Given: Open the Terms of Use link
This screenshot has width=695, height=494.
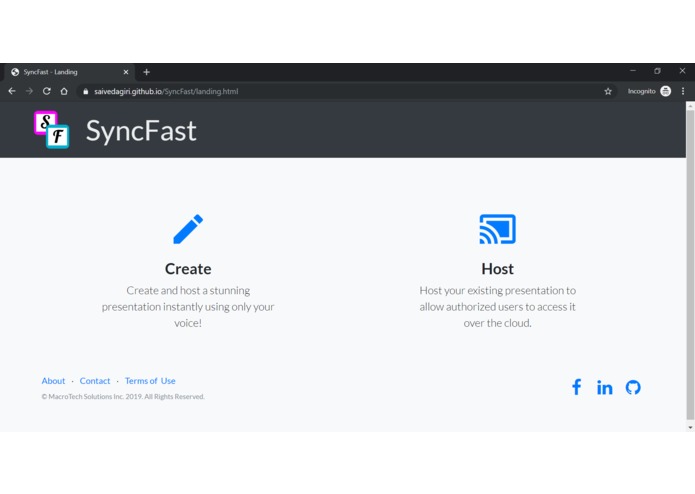Looking at the screenshot, I should (150, 381).
